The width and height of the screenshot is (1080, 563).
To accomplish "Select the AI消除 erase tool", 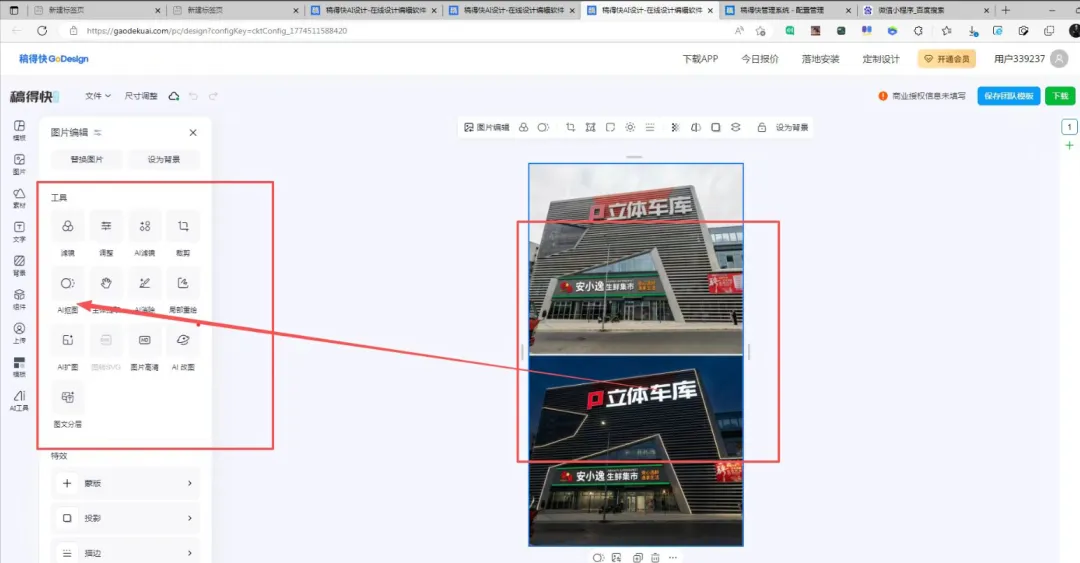I will [145, 291].
